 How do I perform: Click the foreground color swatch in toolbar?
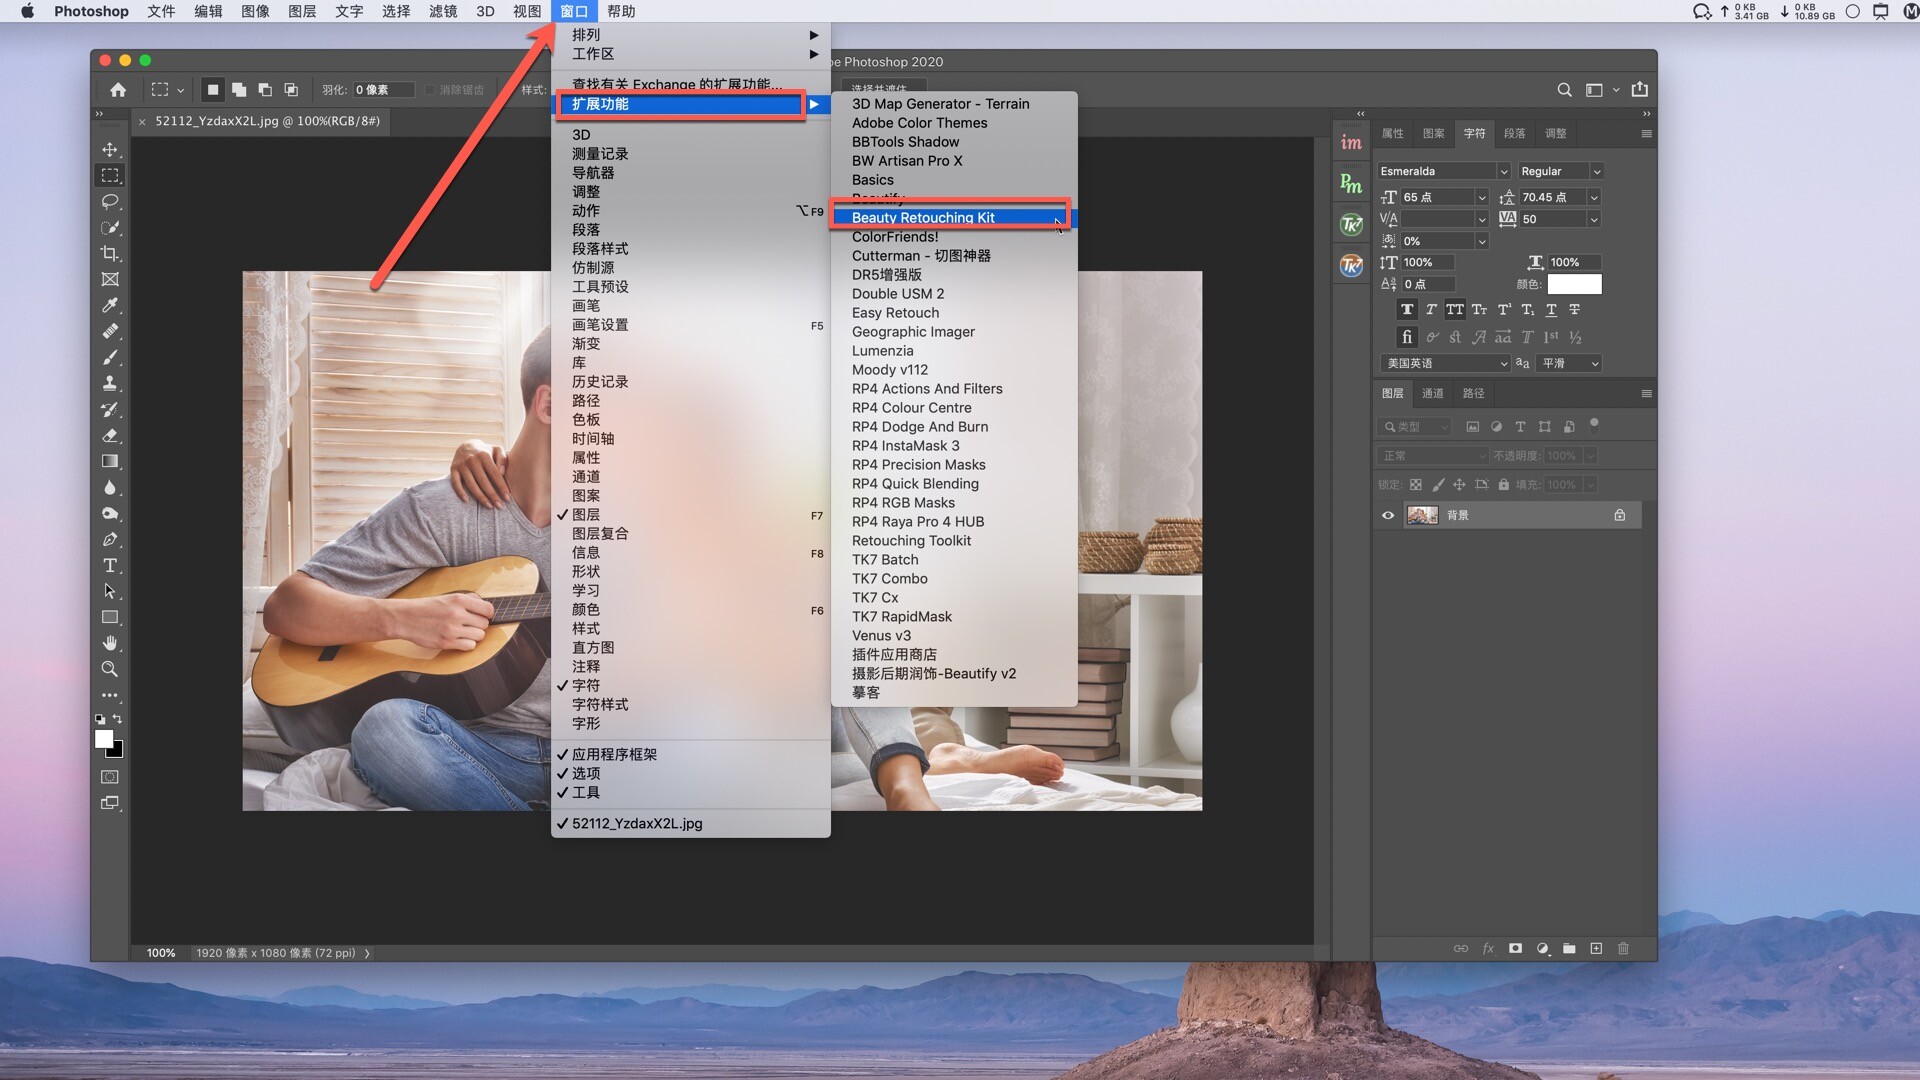pos(103,739)
